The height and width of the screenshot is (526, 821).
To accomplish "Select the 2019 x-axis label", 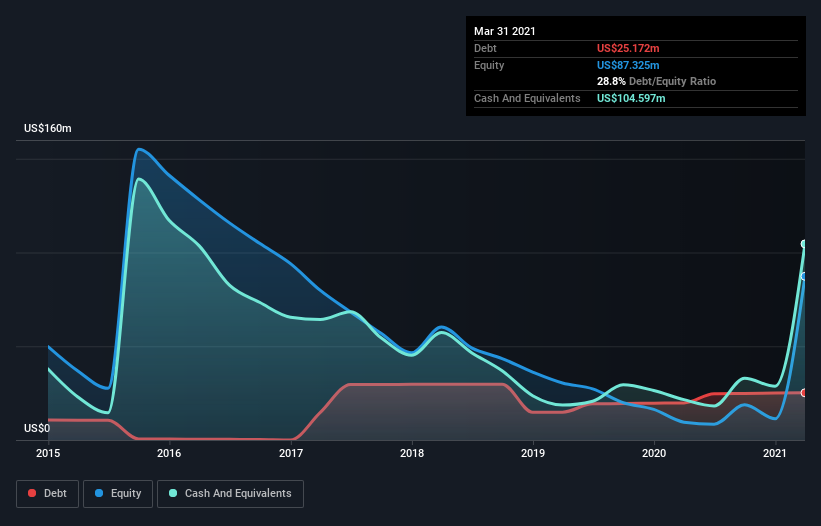I will pyautogui.click(x=533, y=453).
